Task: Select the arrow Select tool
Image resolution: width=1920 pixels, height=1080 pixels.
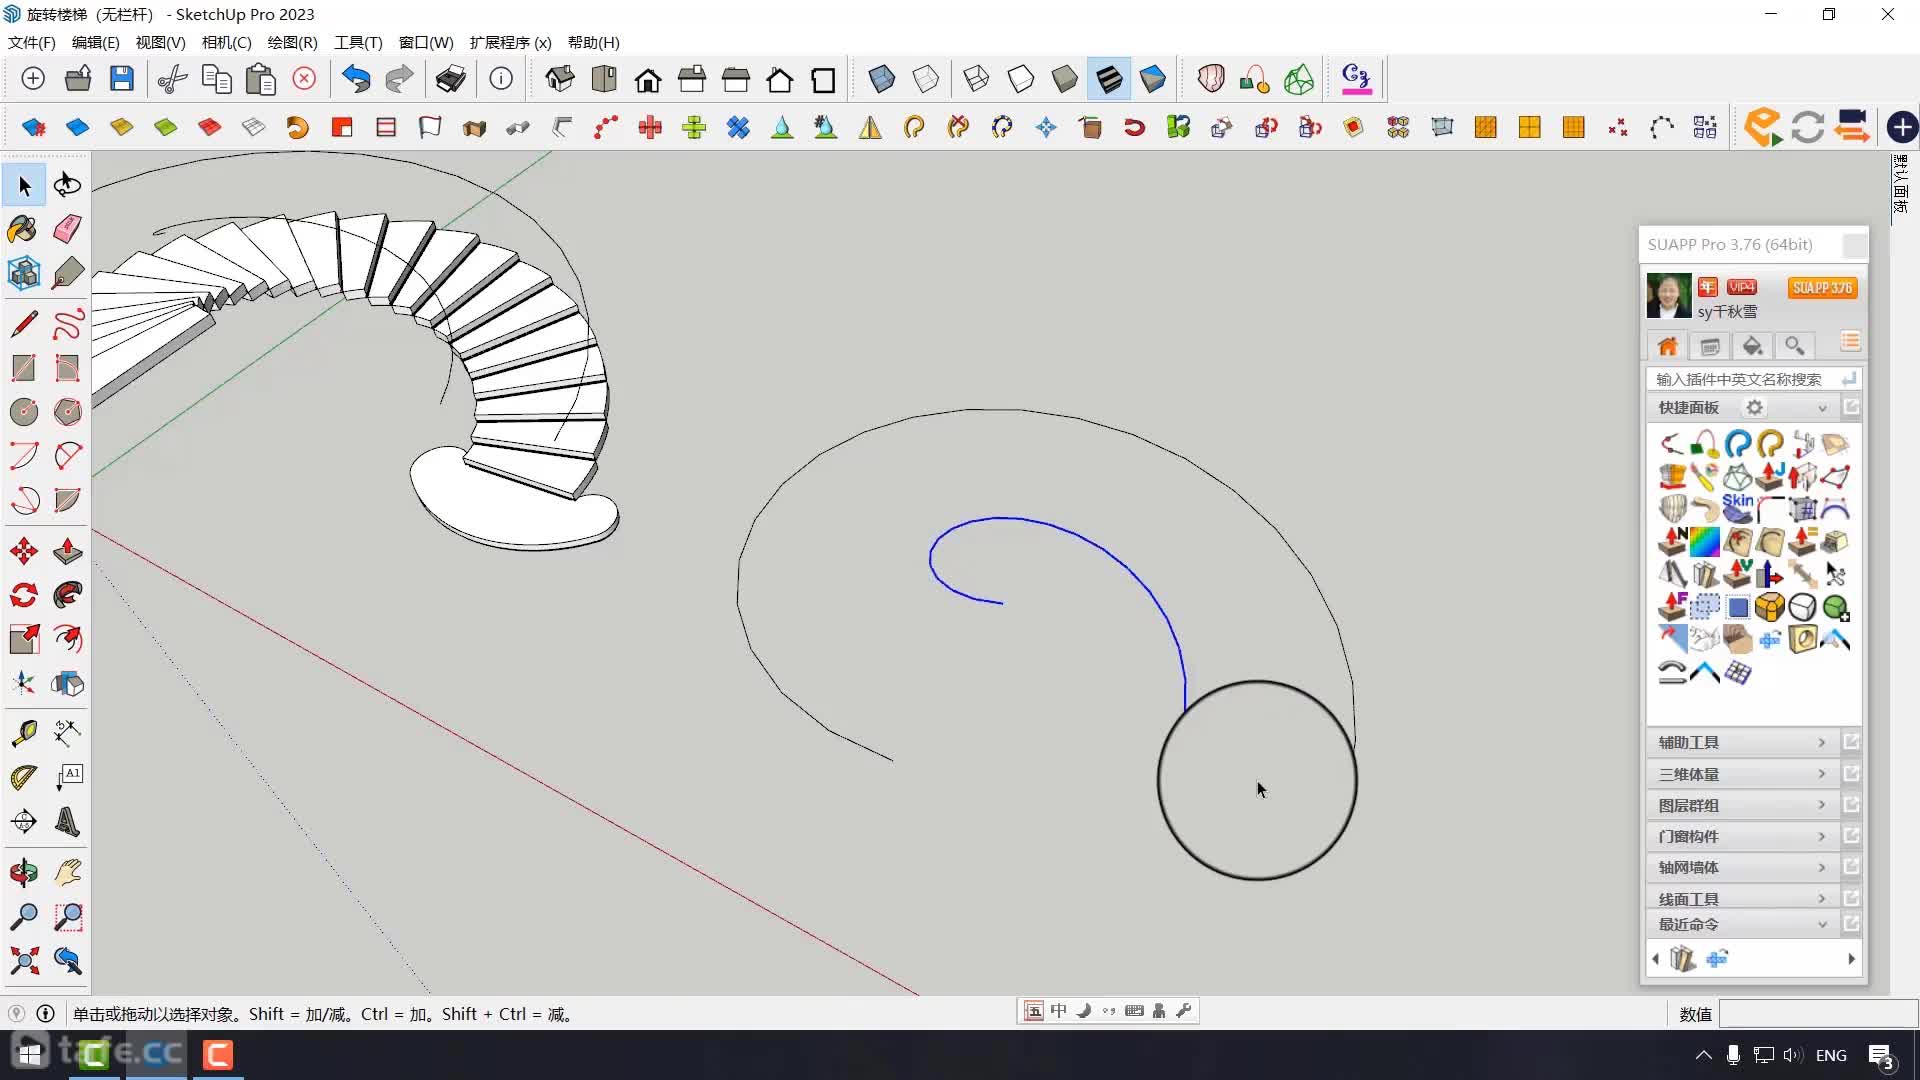Action: pos(24,185)
